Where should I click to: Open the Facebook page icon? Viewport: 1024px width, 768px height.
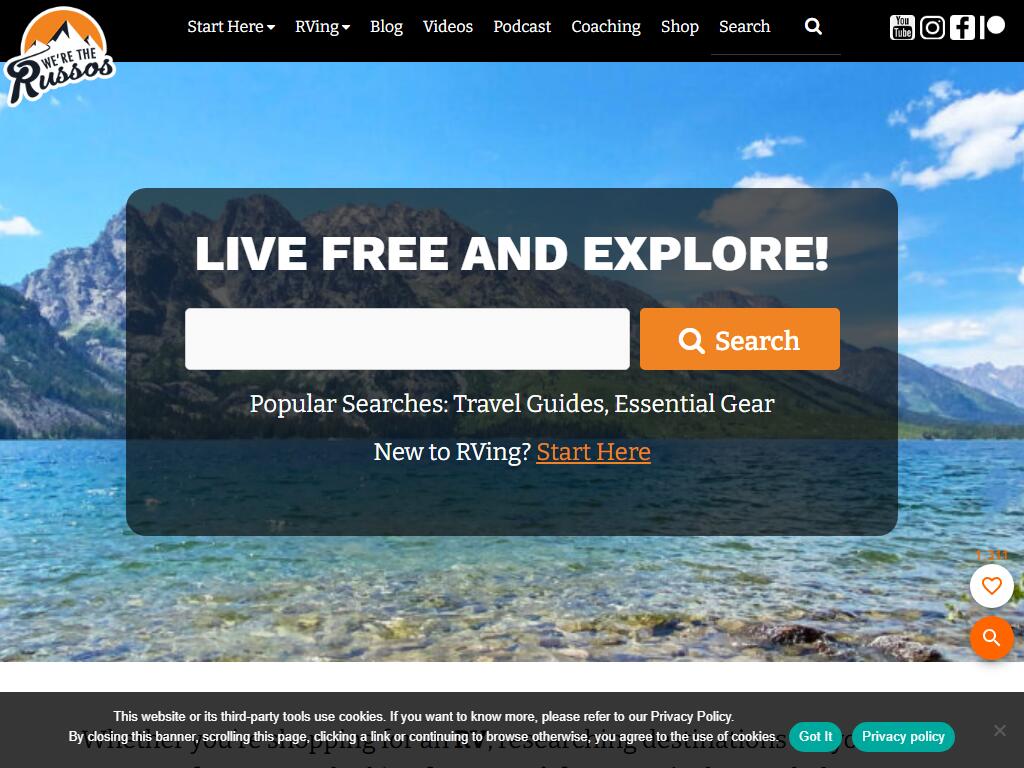(x=962, y=27)
